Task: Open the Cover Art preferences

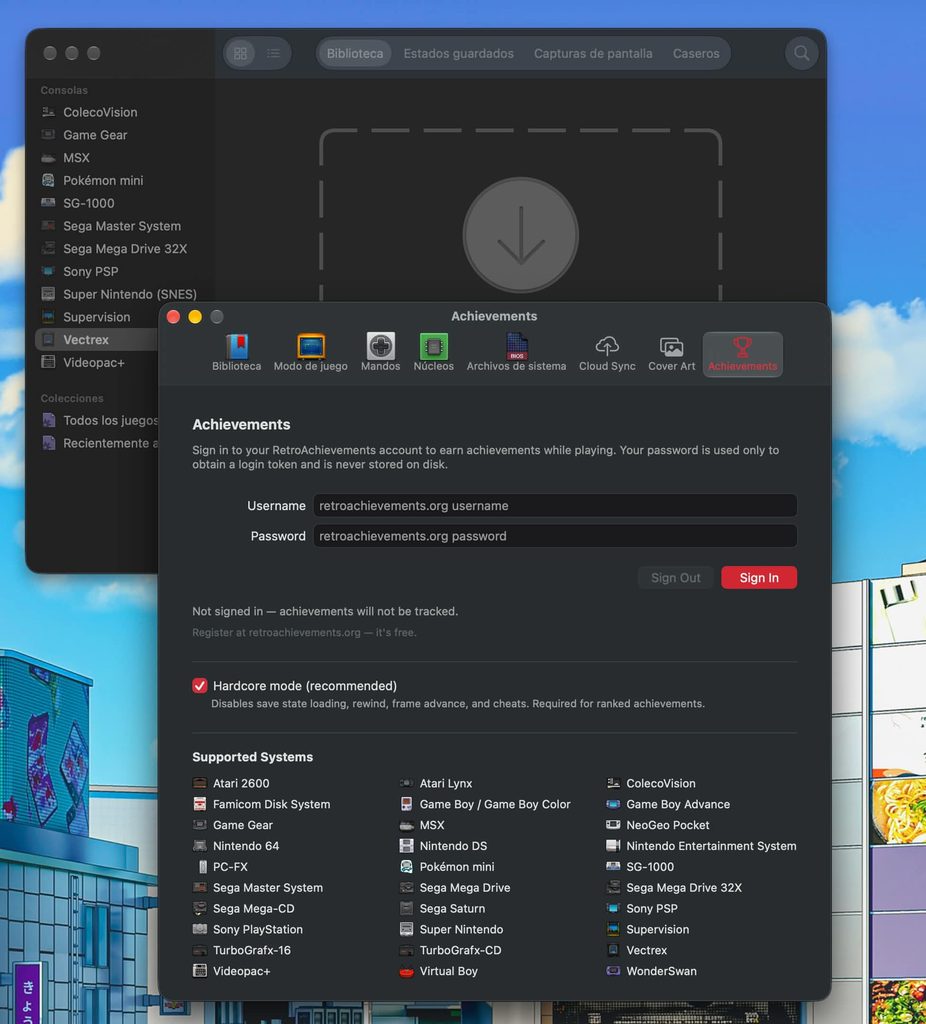Action: [671, 353]
